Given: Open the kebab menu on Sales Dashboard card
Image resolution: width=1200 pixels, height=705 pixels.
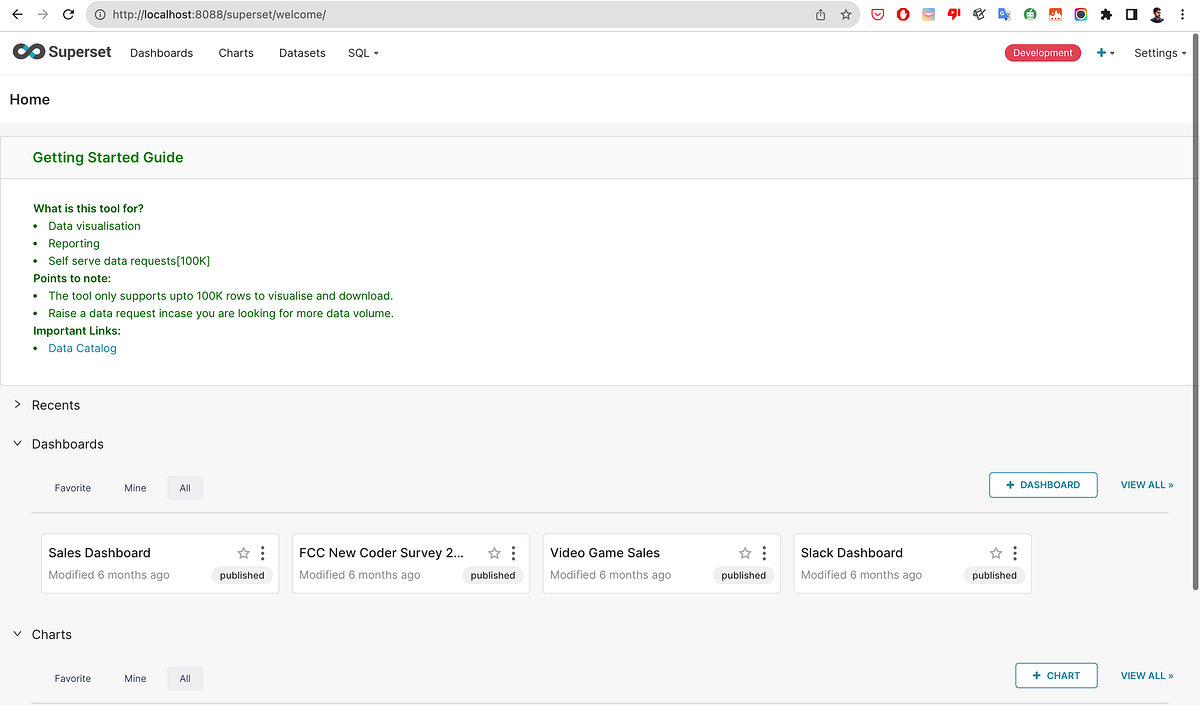Looking at the screenshot, I should pos(262,553).
